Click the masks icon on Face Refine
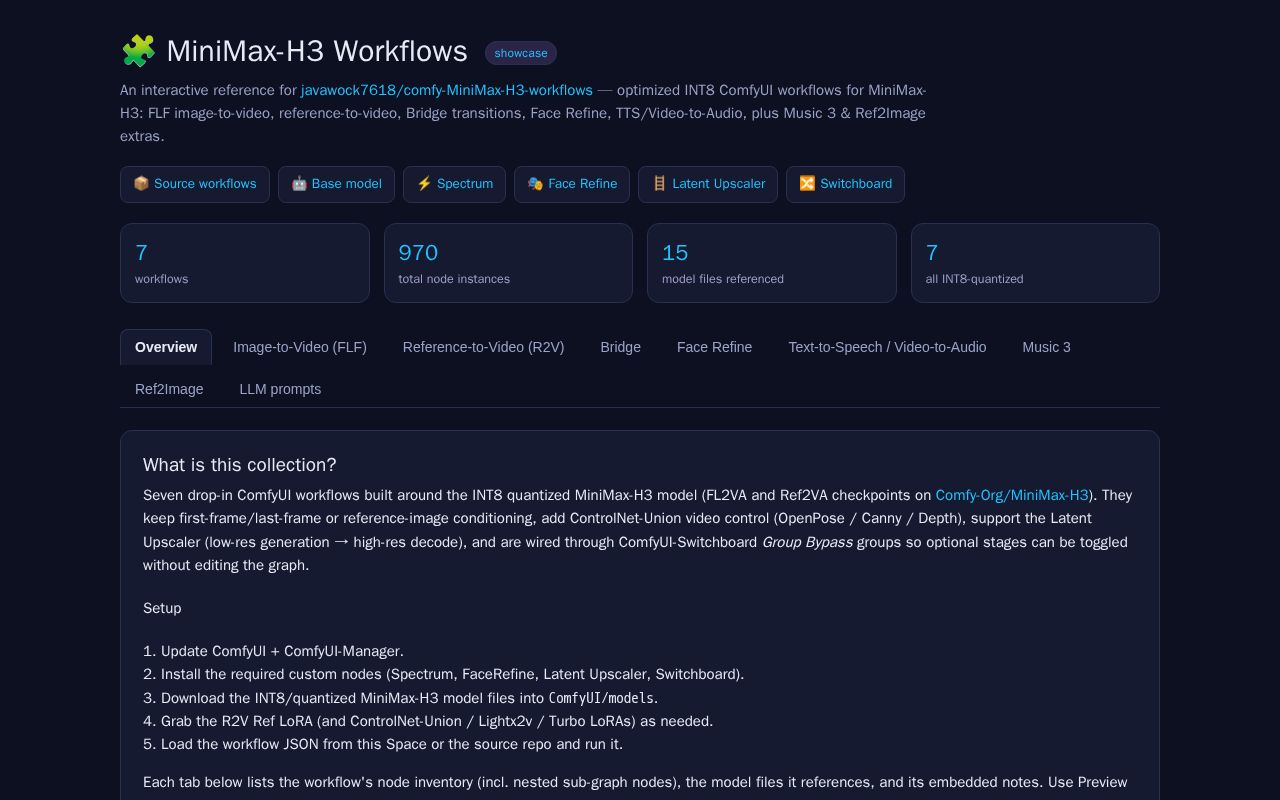 [x=535, y=184]
